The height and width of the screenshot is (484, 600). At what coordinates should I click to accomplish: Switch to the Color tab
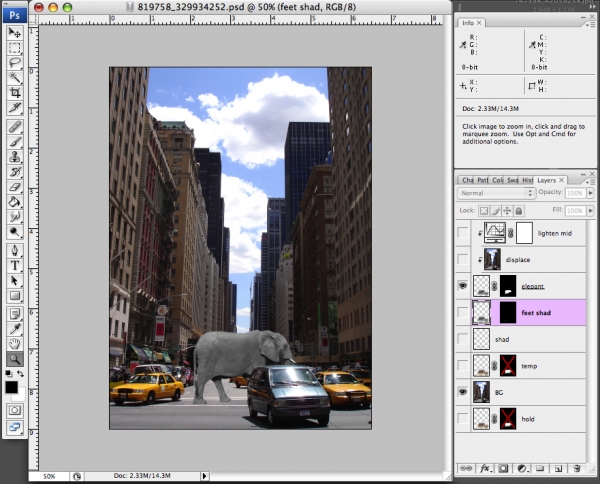[497, 180]
